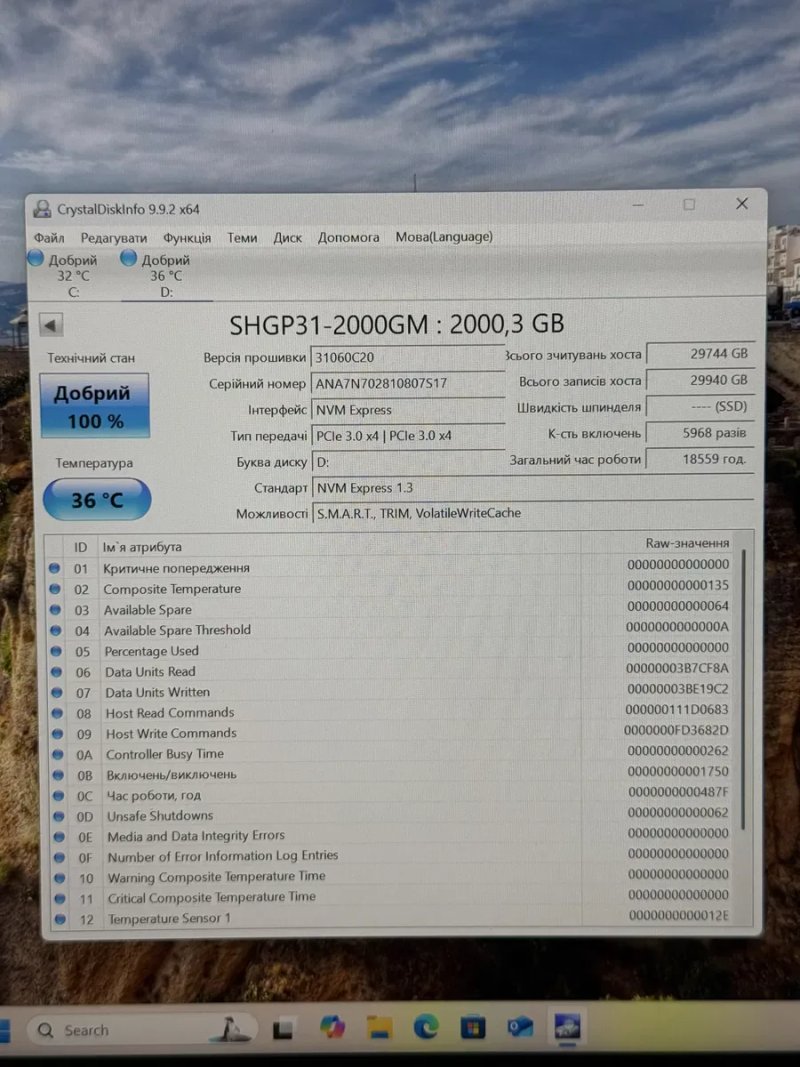The height and width of the screenshot is (1067, 800).
Task: Click the status dot for Temperature Sensor 1
Action: pos(60,919)
